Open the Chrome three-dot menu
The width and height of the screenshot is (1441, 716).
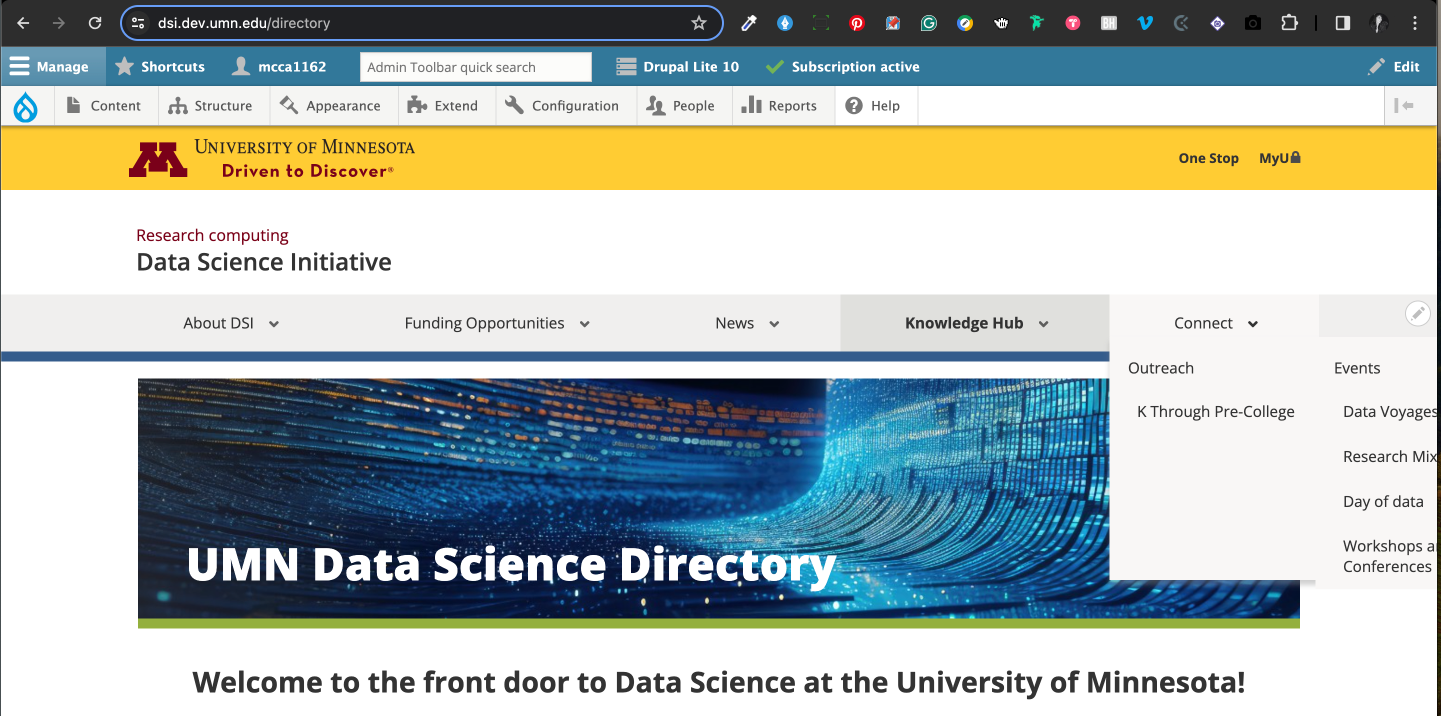click(1414, 23)
